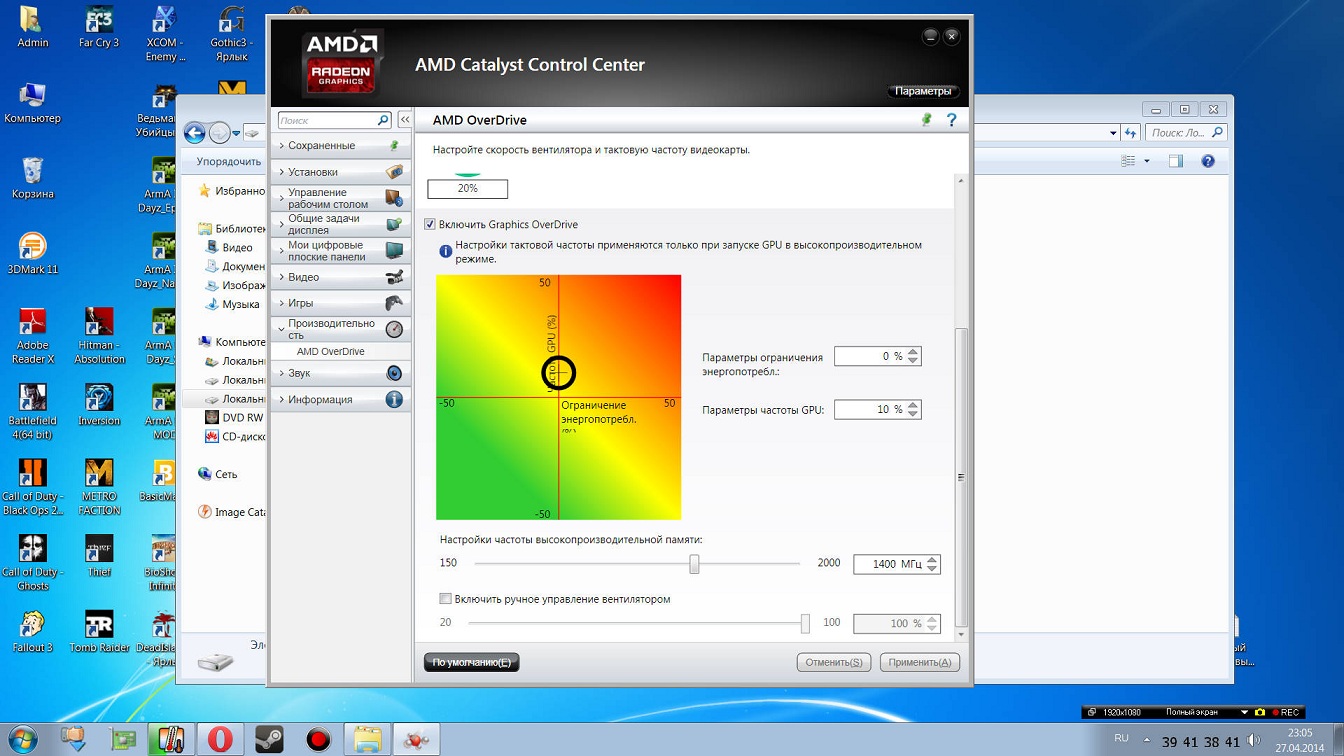Enable Включить ручное управление вентилятором checkbox
Viewport: 1344px width, 756px height.
pos(446,599)
